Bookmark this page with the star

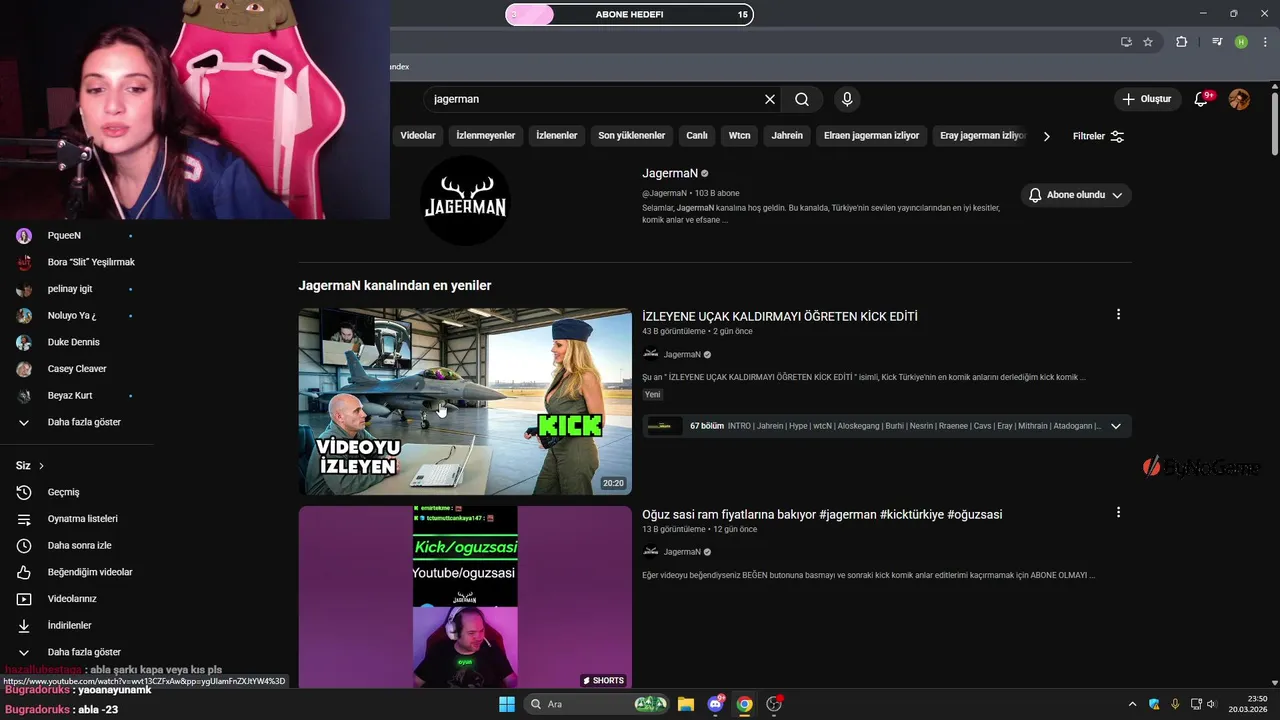1148,42
